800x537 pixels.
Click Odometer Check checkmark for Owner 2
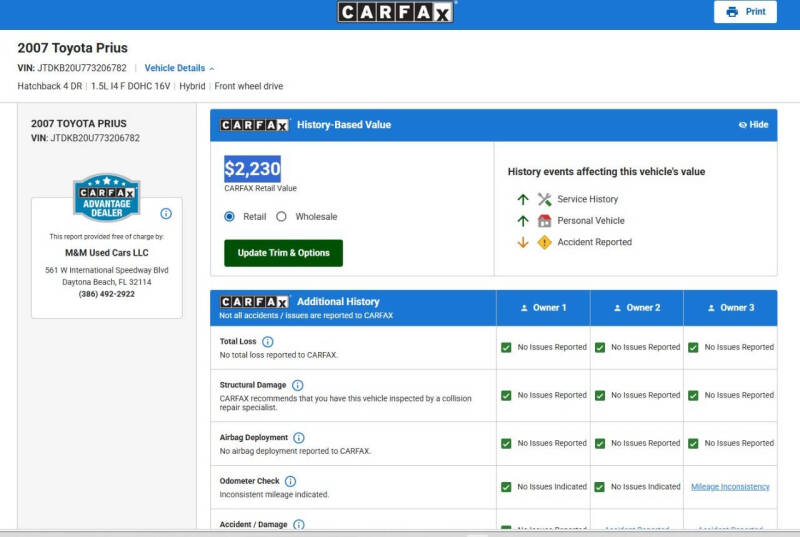[600, 487]
